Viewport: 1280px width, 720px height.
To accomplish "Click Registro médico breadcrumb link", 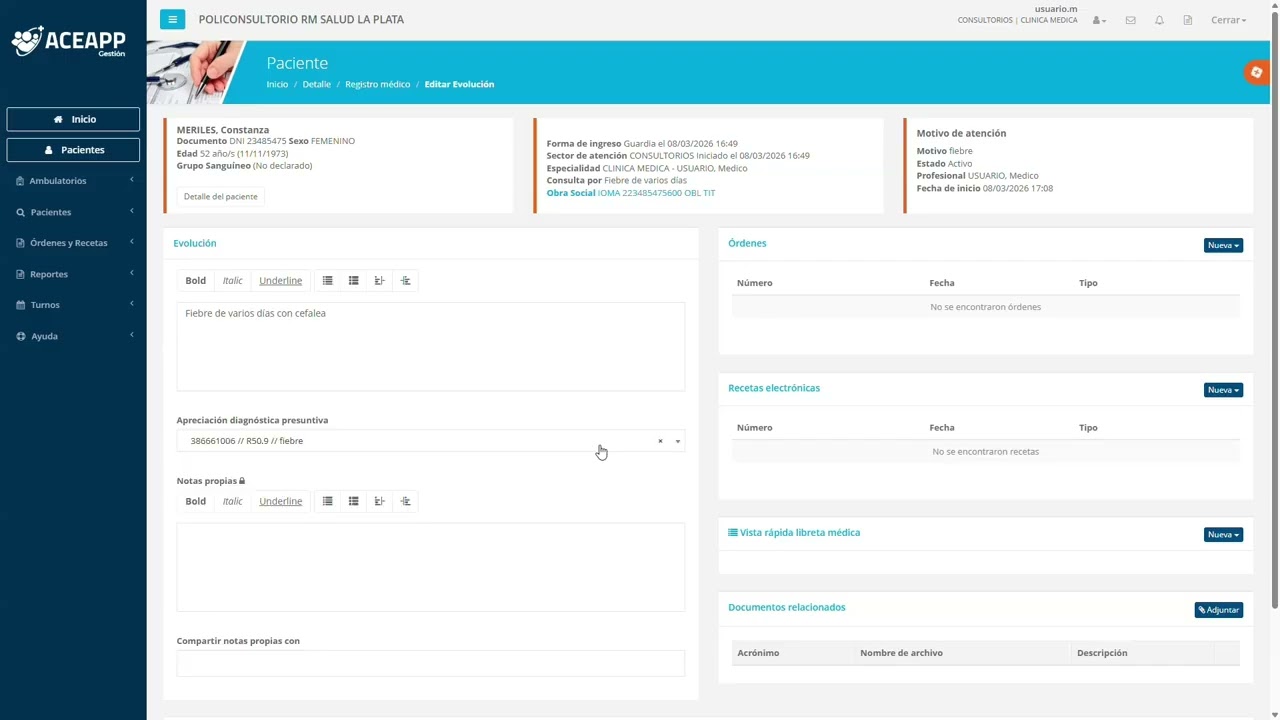I will coord(378,84).
